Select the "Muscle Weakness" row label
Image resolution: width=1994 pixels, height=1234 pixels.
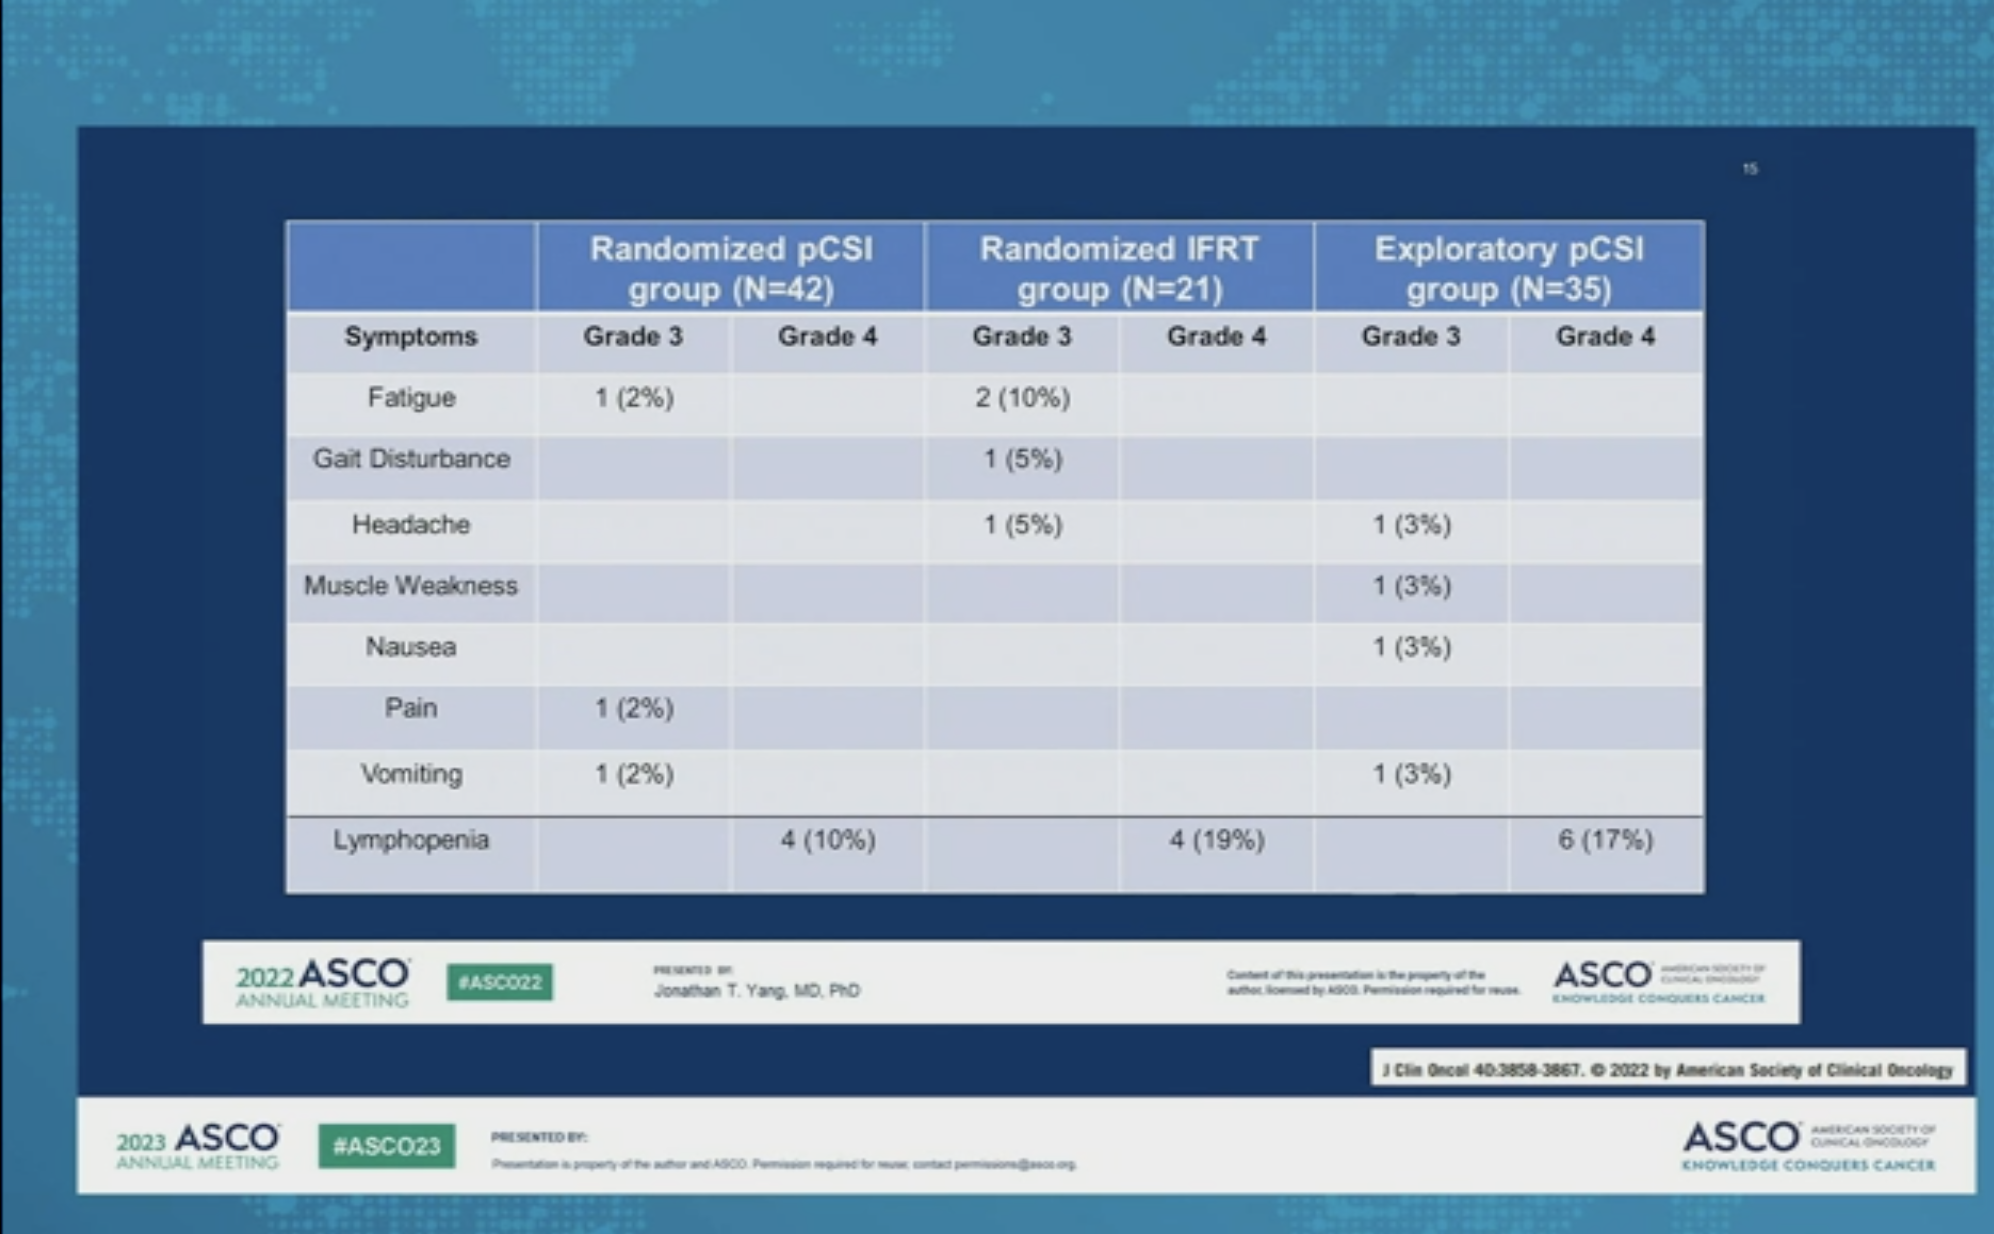pyautogui.click(x=411, y=585)
